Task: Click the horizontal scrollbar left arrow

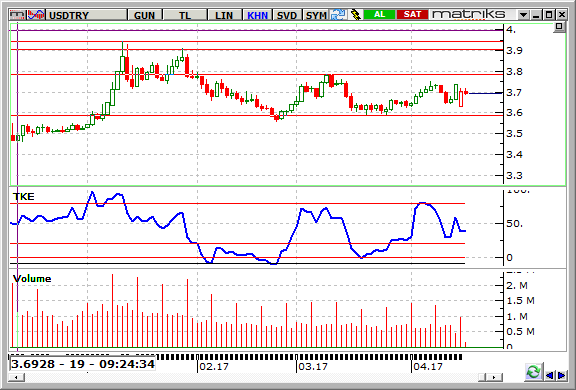Action: coord(17,377)
